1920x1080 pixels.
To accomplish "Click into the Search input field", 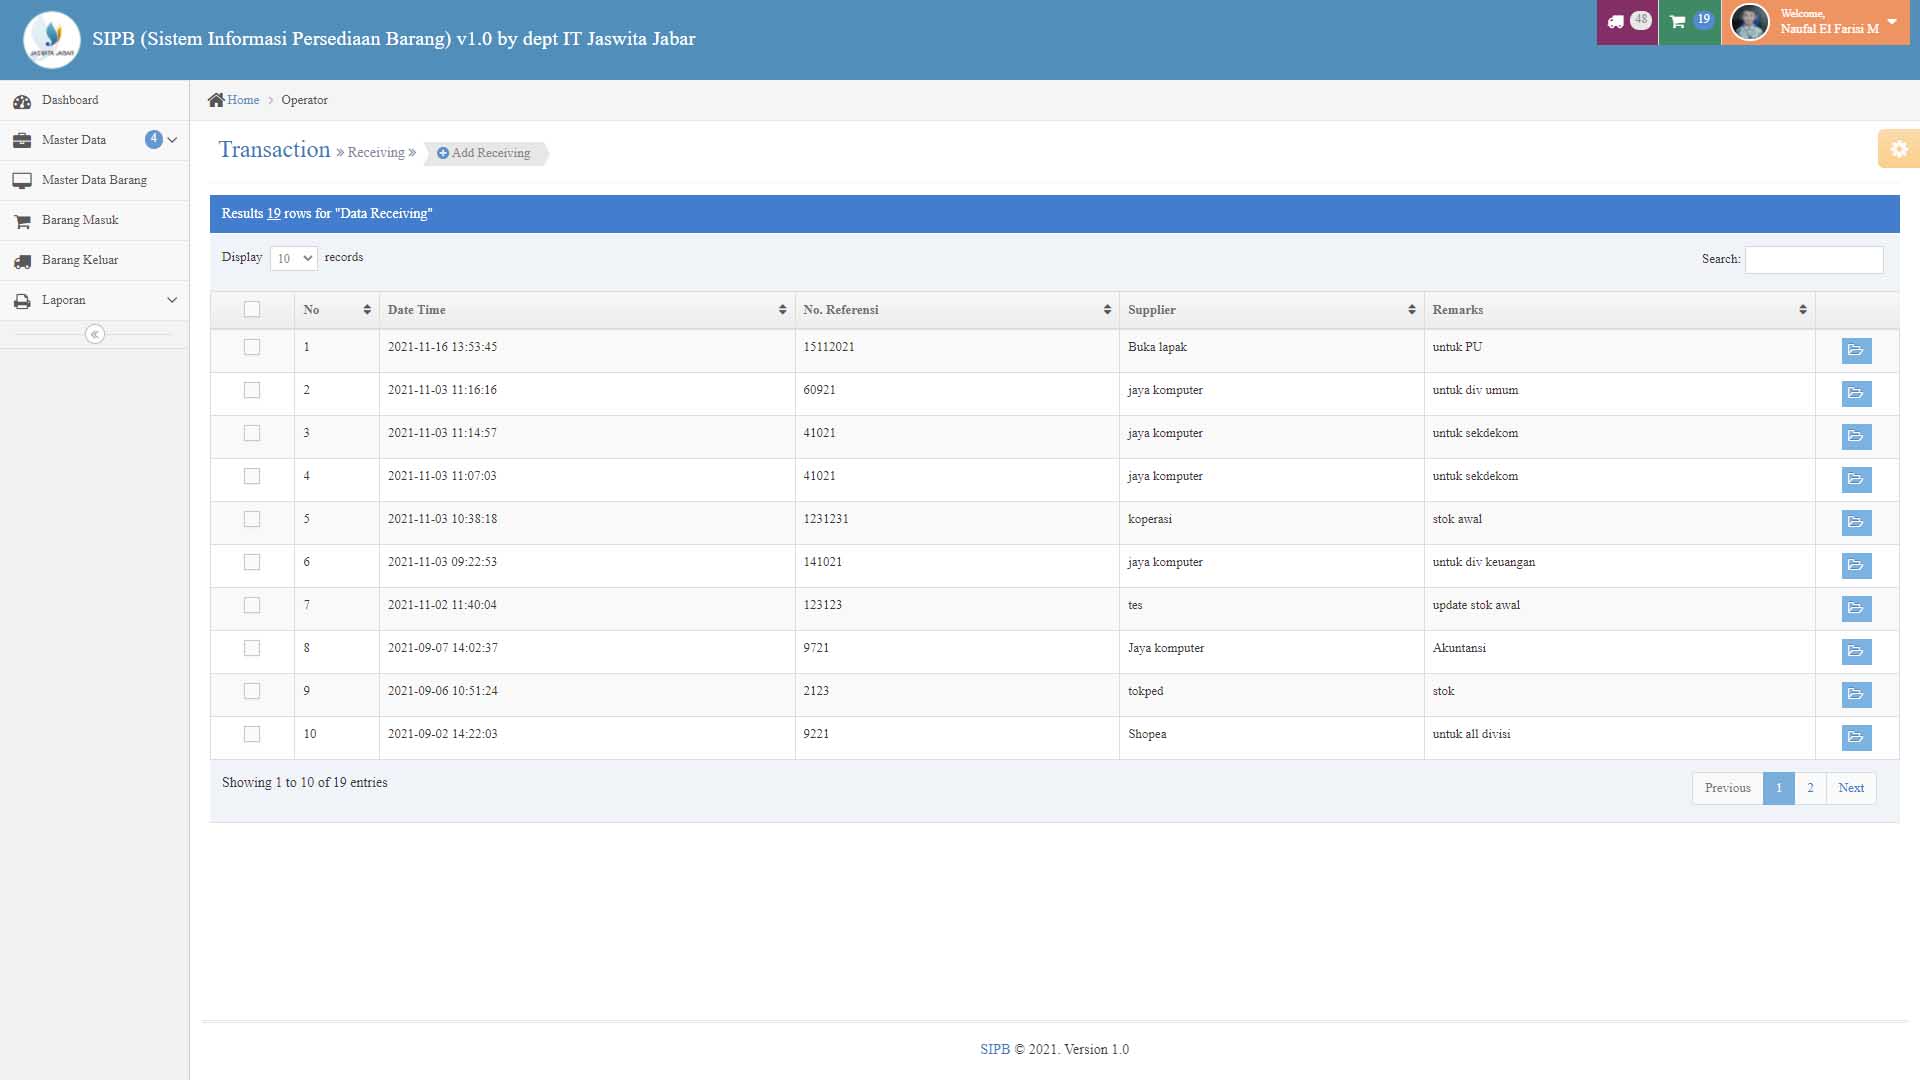I will coord(1813,260).
